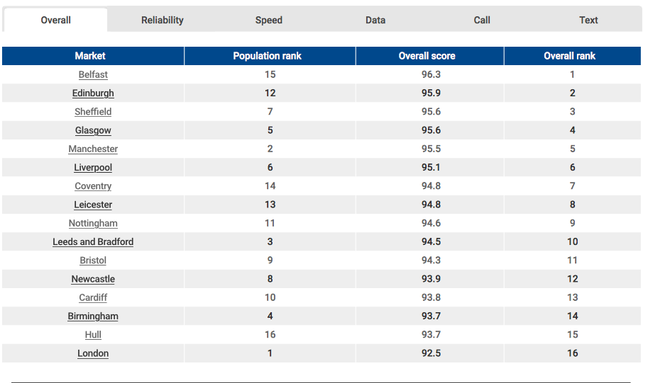Open the Sheffield market link
Screen dimensions: 648x383
tap(93, 112)
